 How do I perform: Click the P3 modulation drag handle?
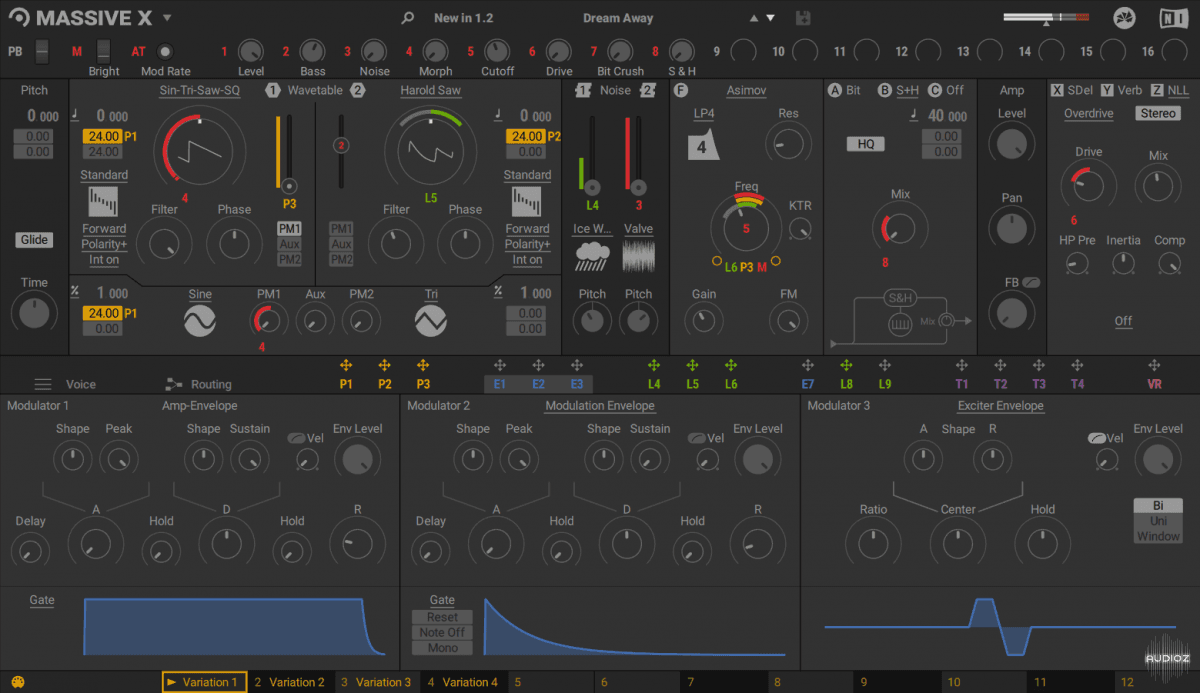coord(423,366)
